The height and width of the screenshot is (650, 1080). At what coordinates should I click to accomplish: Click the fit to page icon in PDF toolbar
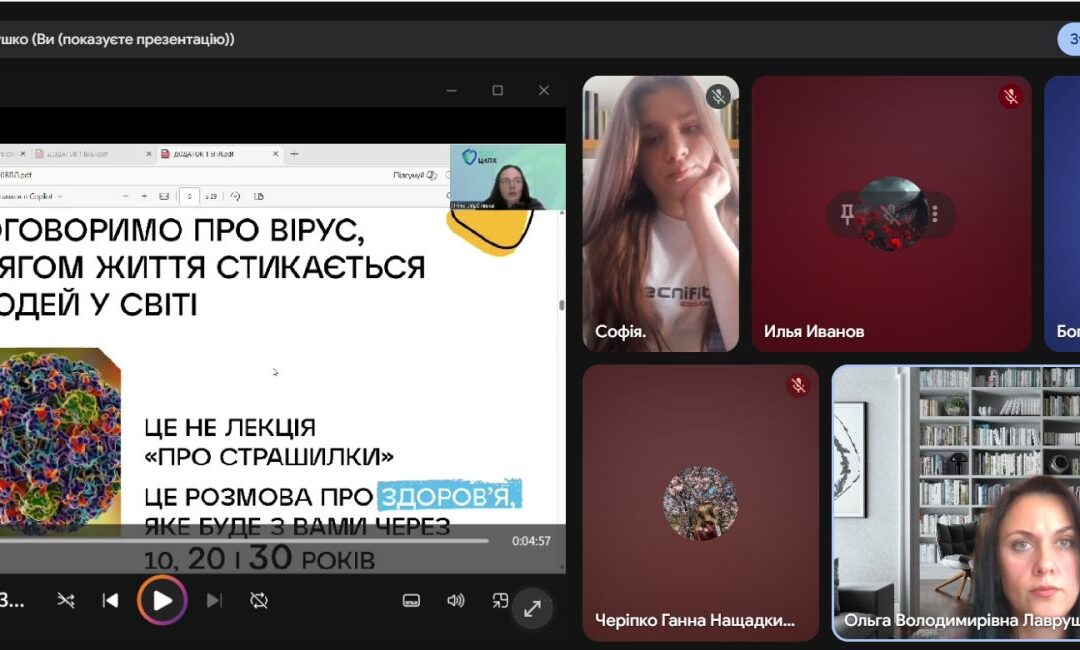tap(164, 196)
